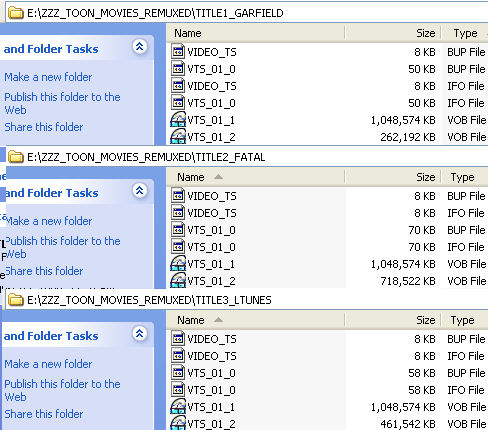Collapse Folder Tasks panel in FATAL window

[x=140, y=191]
